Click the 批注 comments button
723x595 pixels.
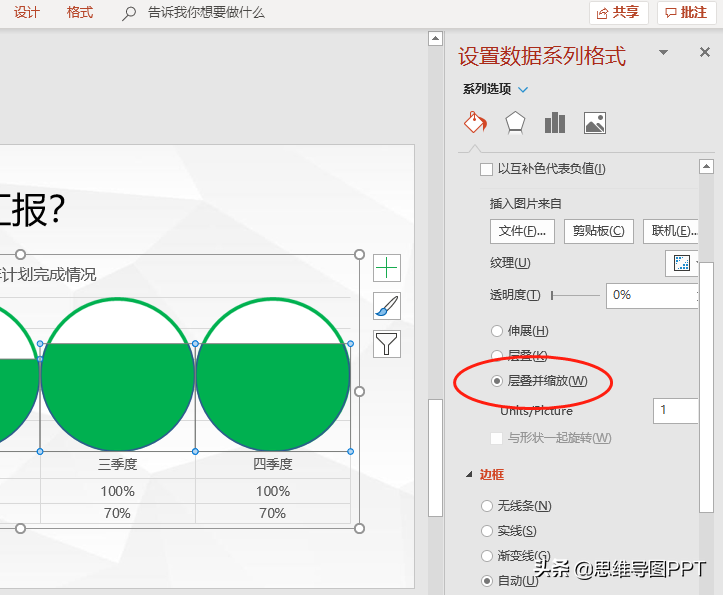687,12
